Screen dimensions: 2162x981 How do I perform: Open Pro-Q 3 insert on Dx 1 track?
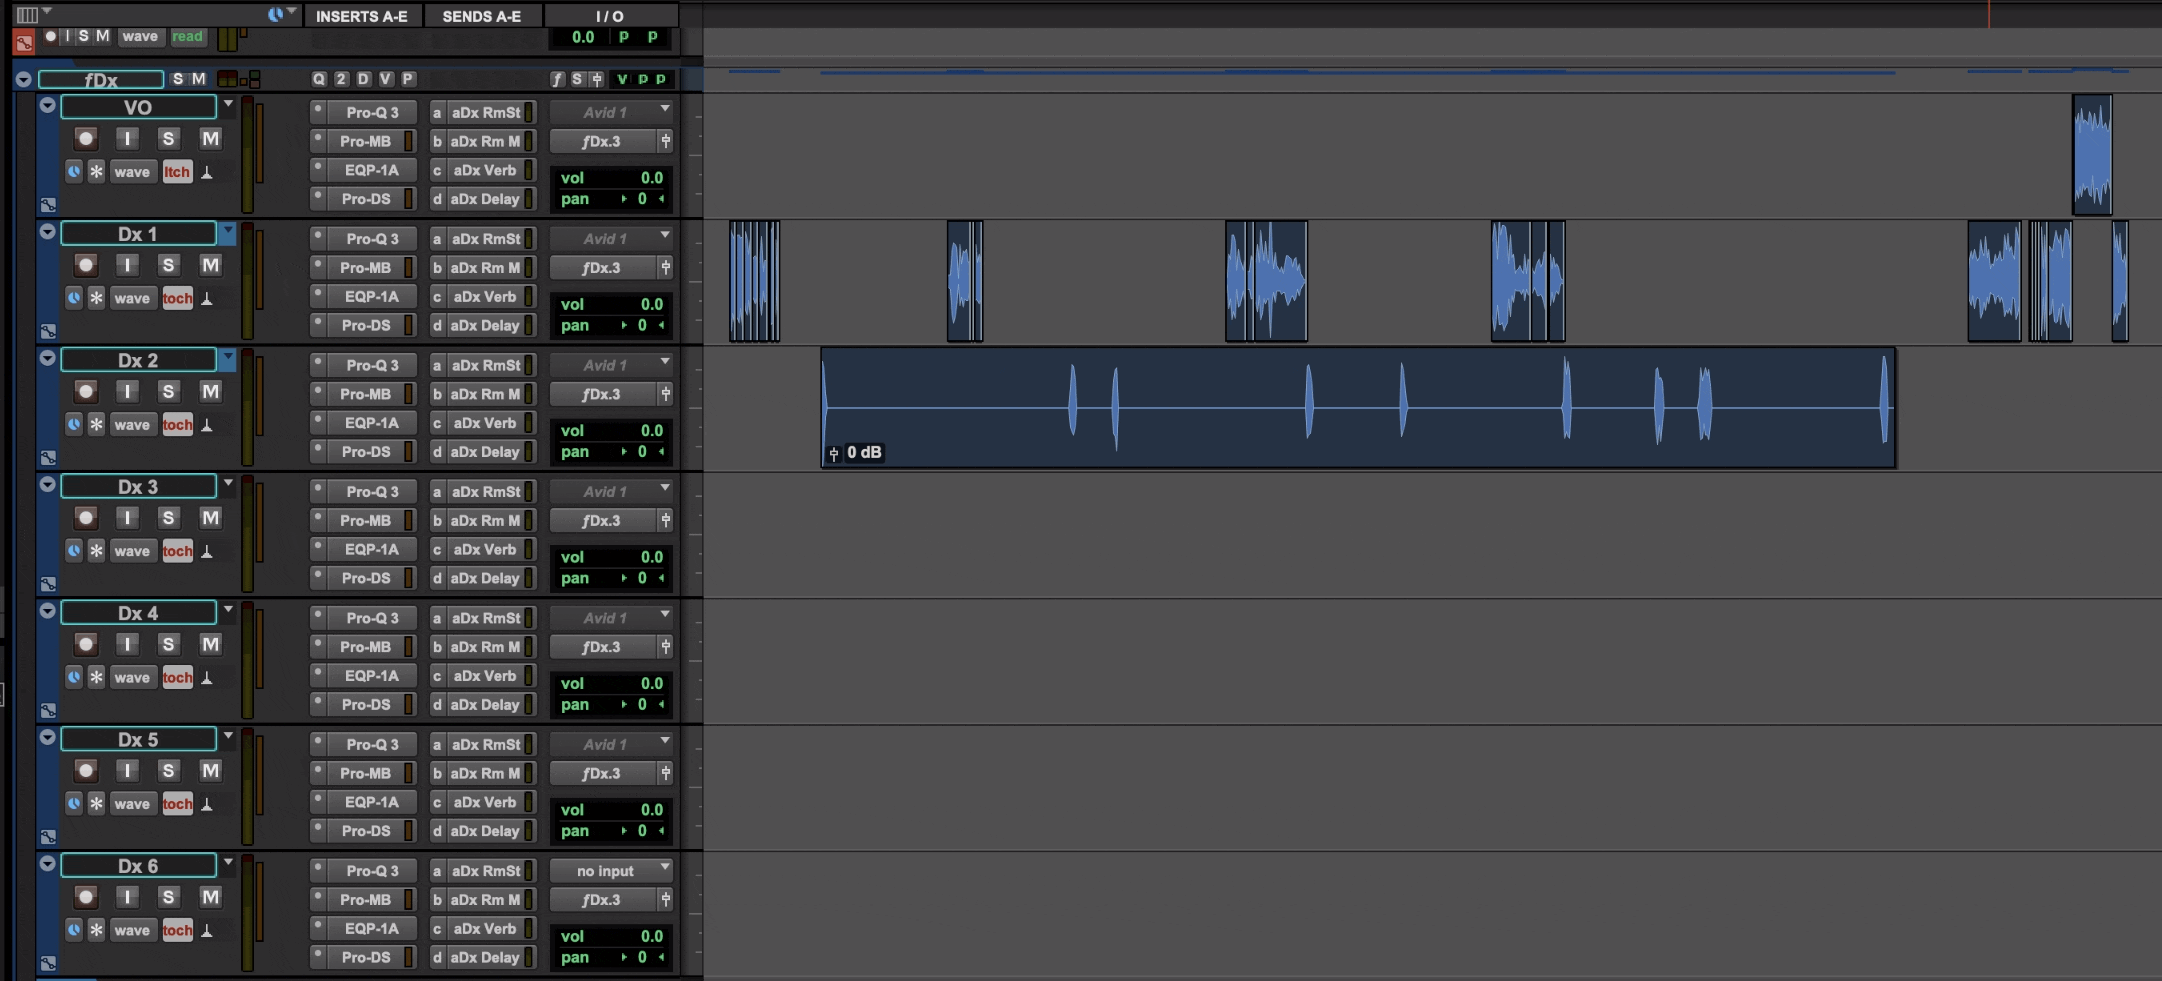372,238
